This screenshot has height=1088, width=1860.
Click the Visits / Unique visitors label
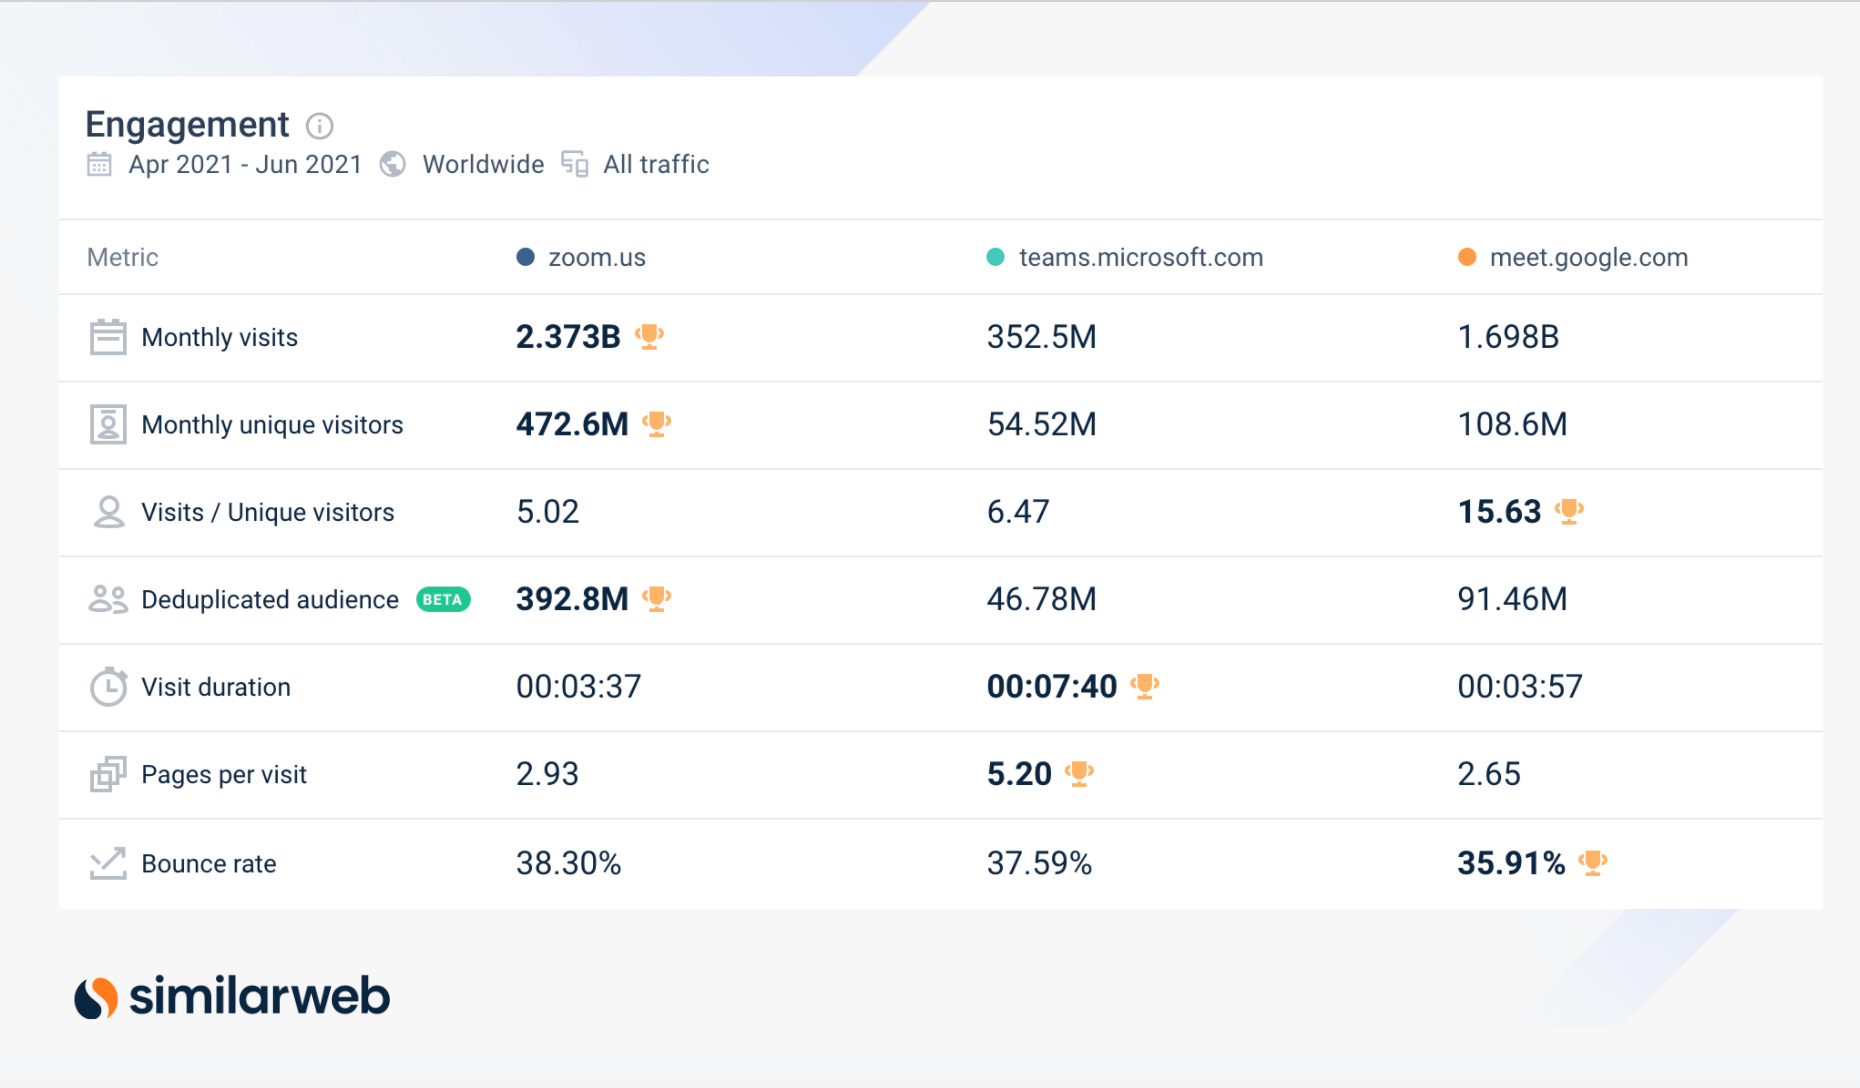[x=268, y=512]
